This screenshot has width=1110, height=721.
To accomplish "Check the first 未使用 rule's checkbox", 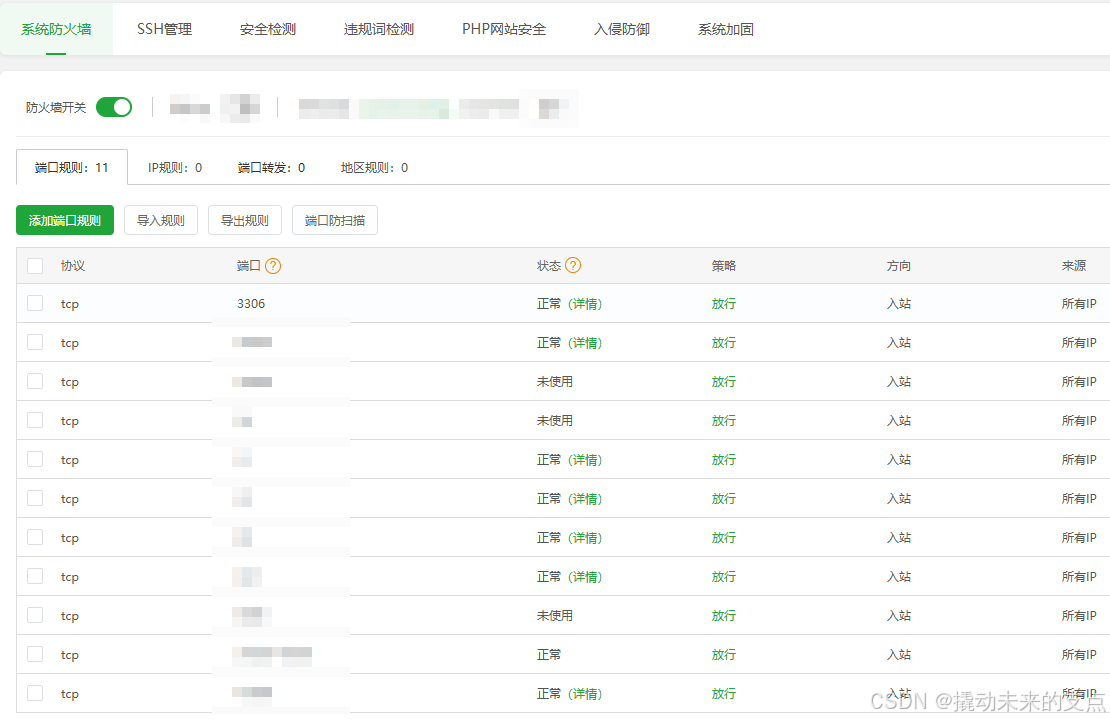I will (x=35, y=381).
